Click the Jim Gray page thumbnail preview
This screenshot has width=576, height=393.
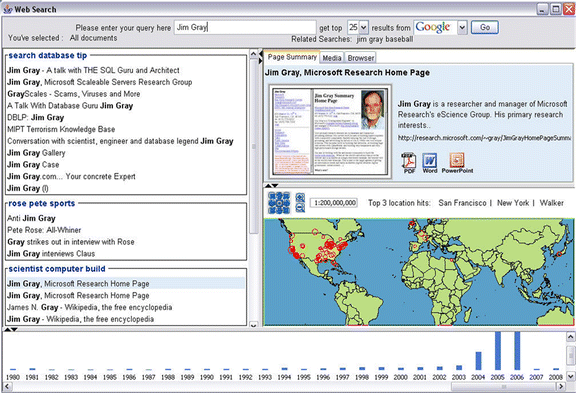(330, 131)
